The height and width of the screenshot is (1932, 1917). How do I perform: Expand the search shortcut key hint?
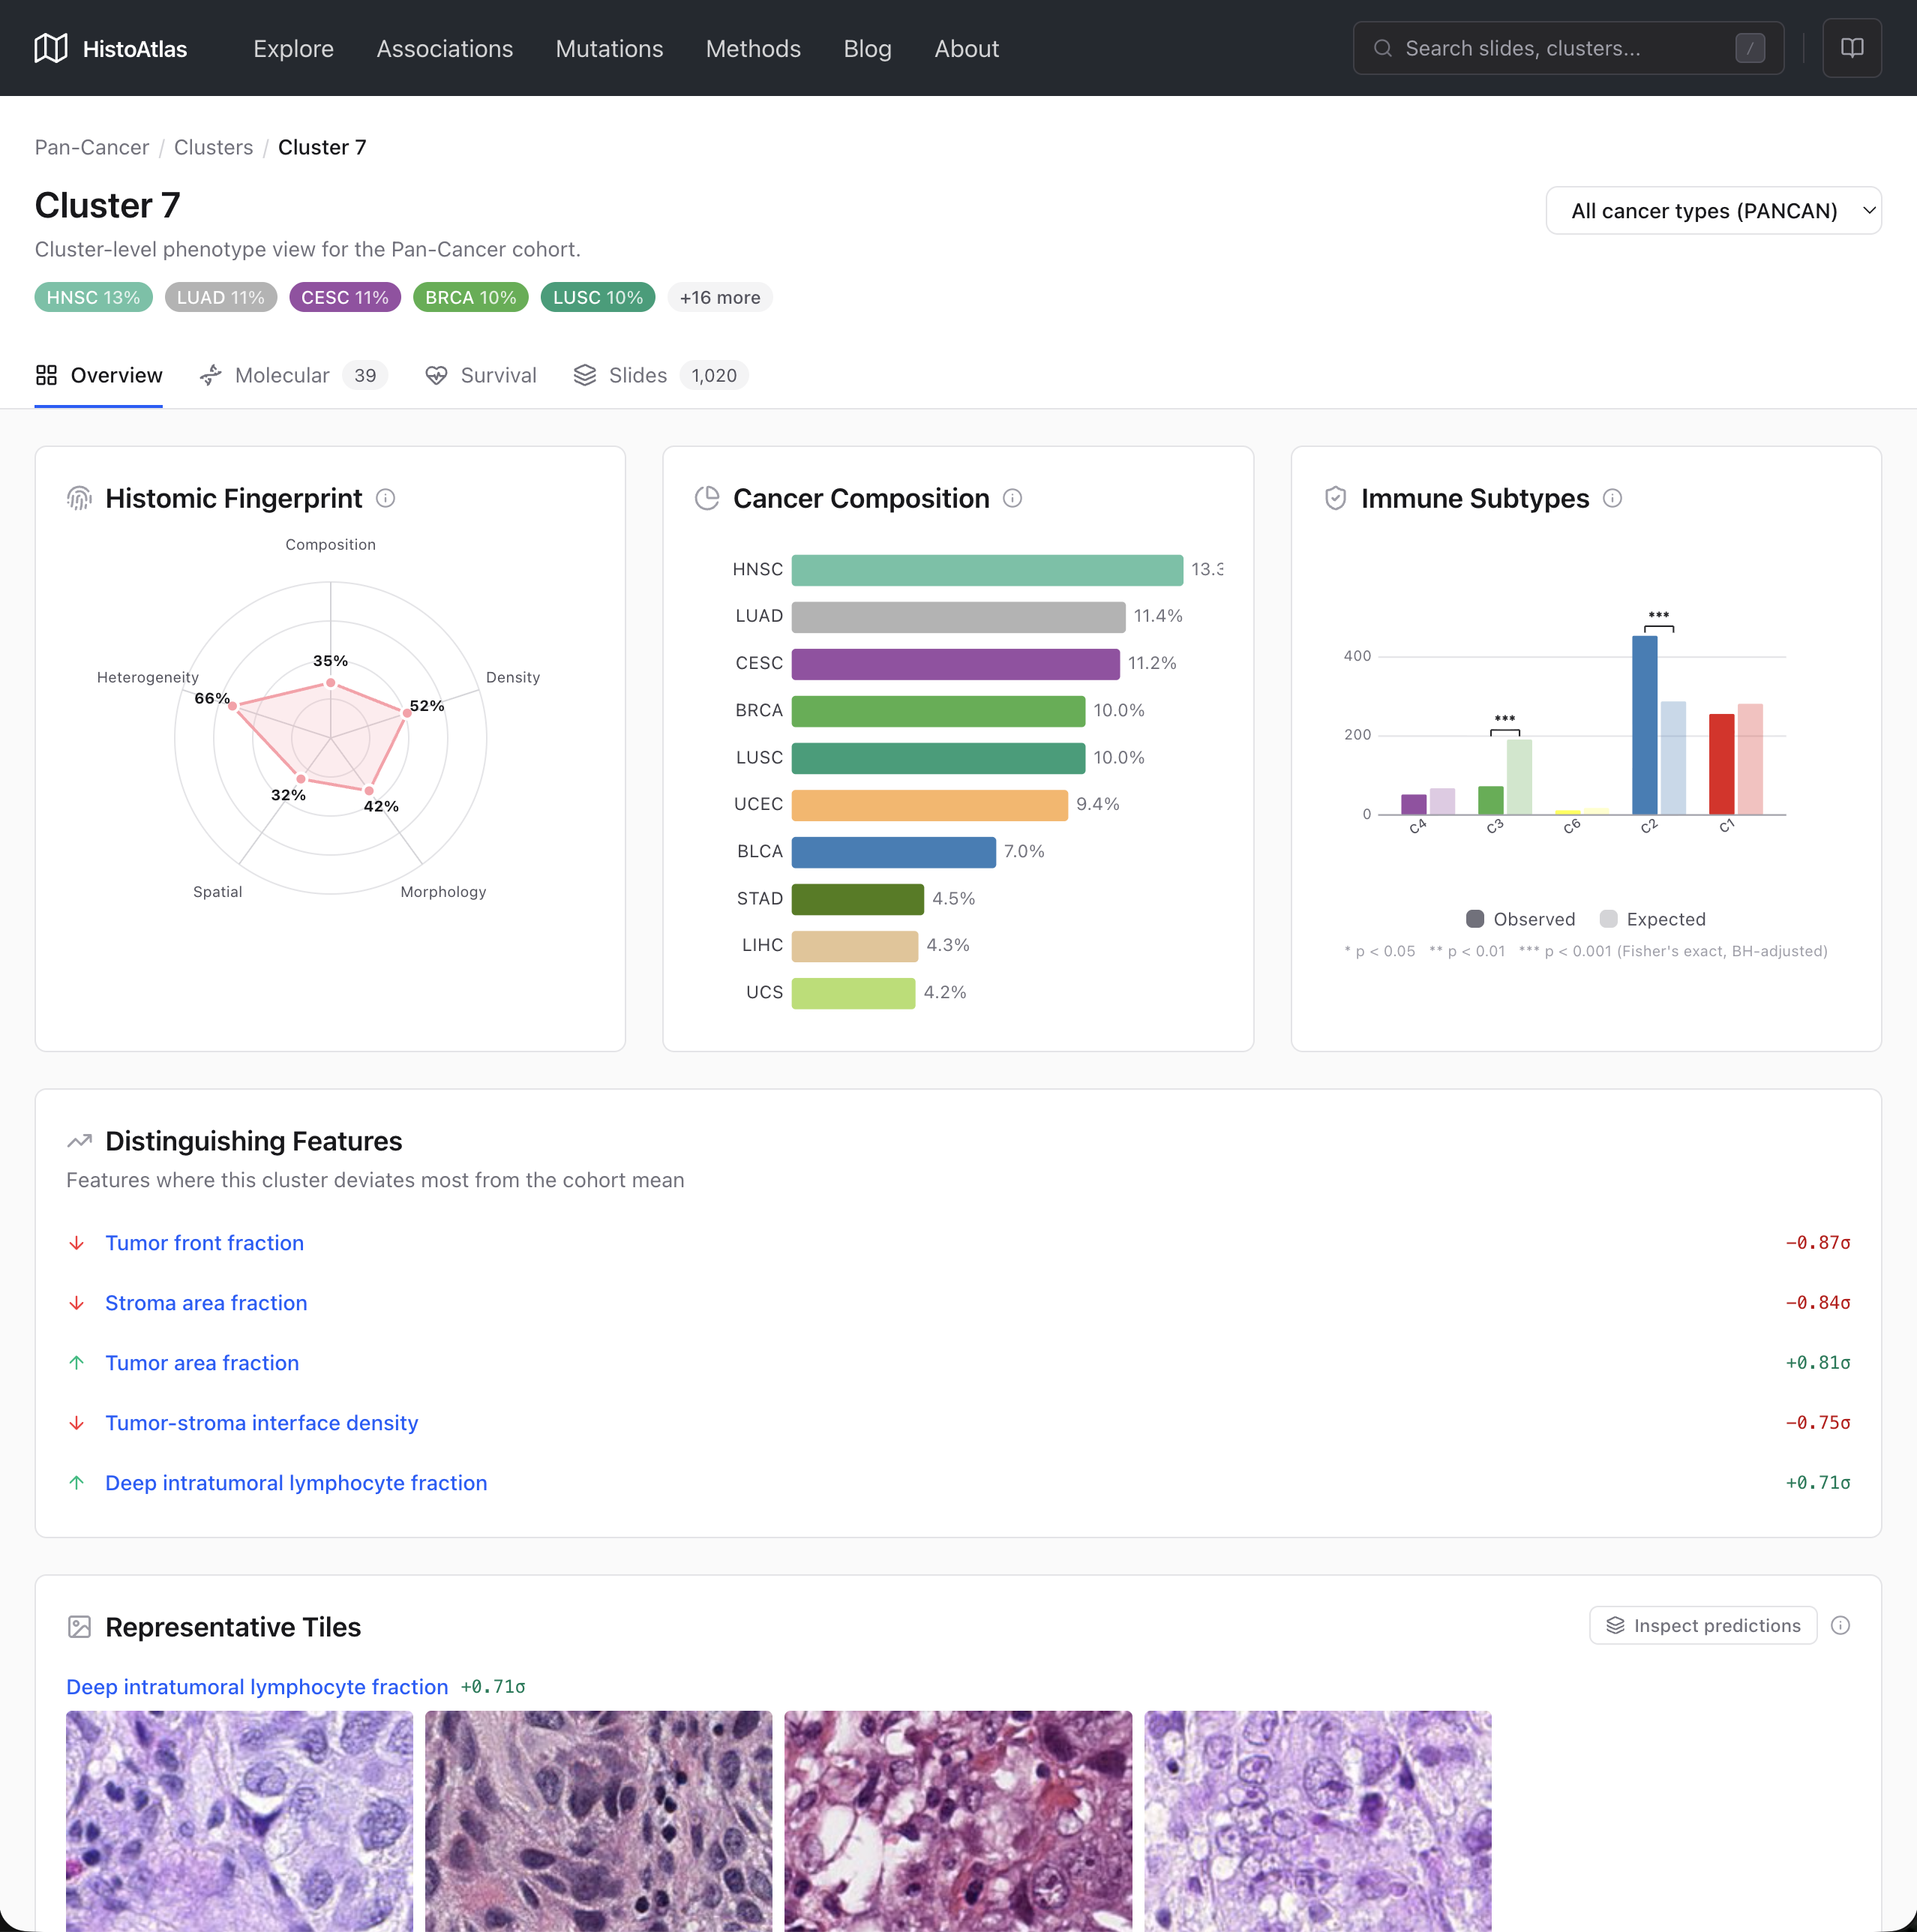pyautogui.click(x=1750, y=47)
